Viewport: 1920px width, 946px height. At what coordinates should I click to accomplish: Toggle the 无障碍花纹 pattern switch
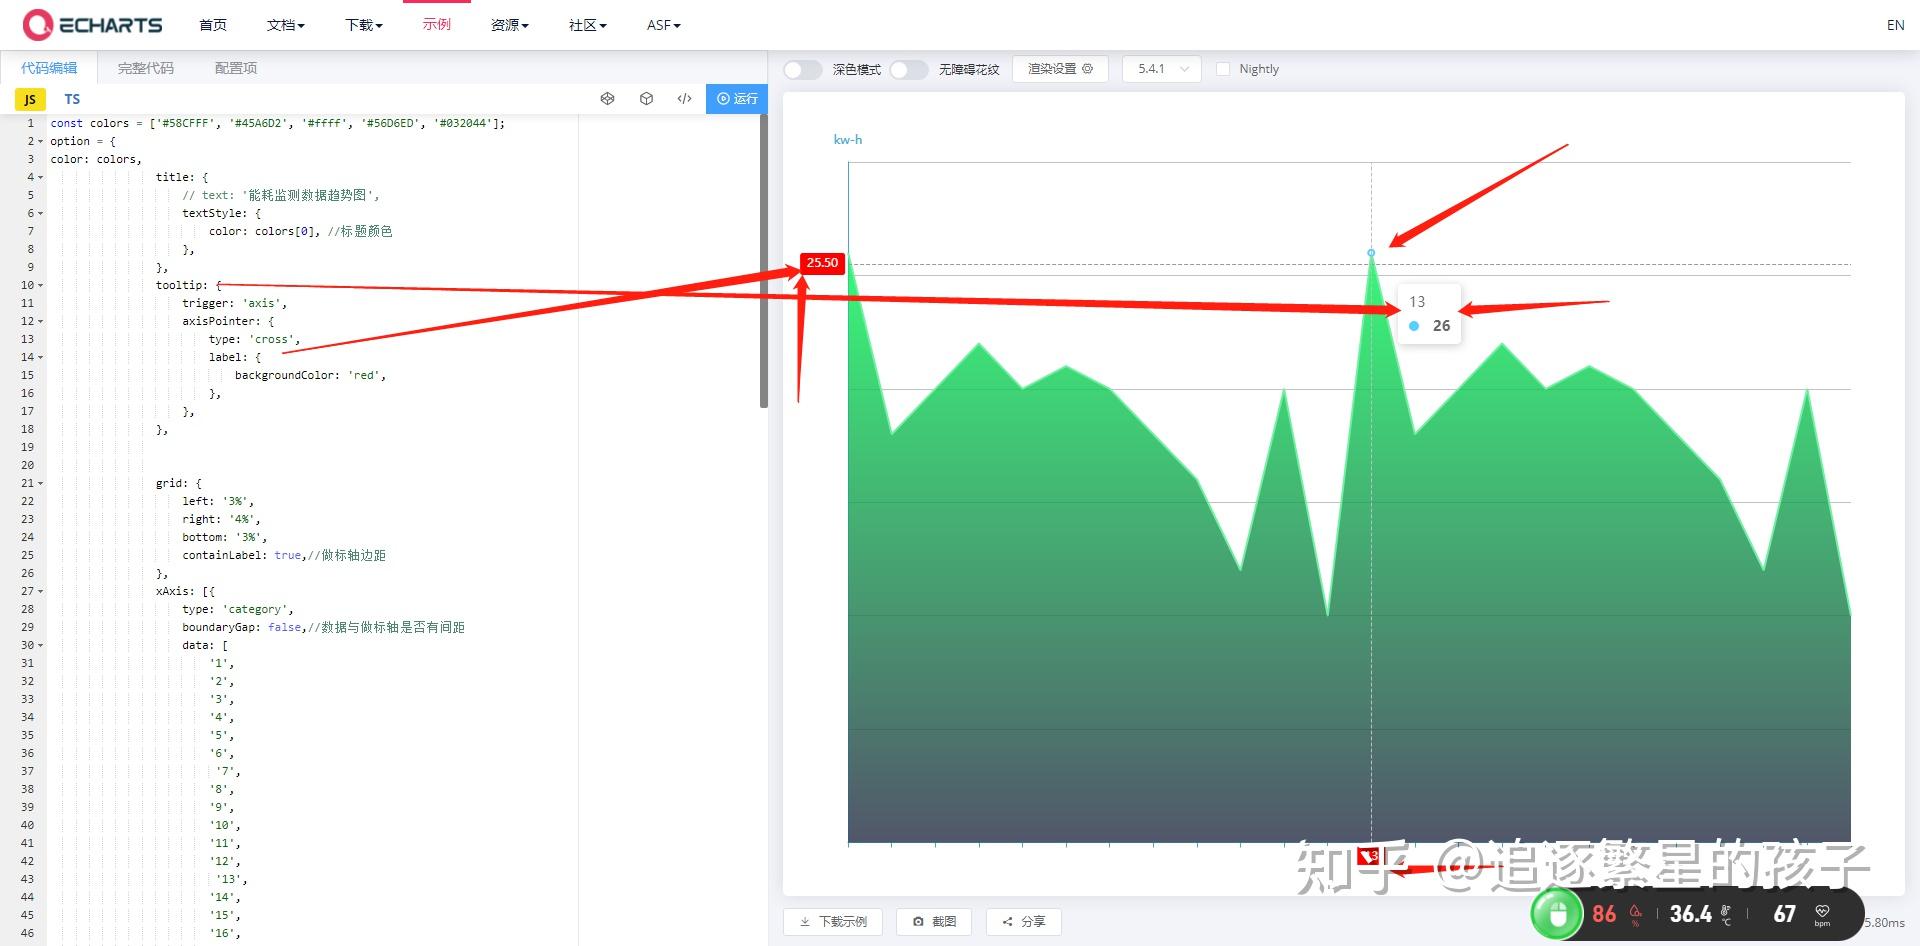908,69
